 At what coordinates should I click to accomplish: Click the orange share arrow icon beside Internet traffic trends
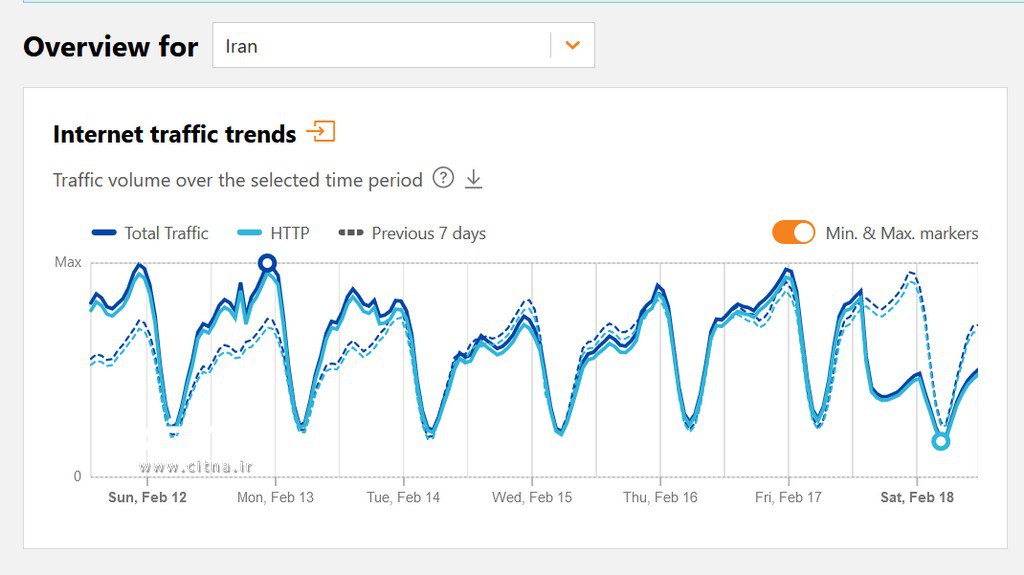click(x=321, y=132)
